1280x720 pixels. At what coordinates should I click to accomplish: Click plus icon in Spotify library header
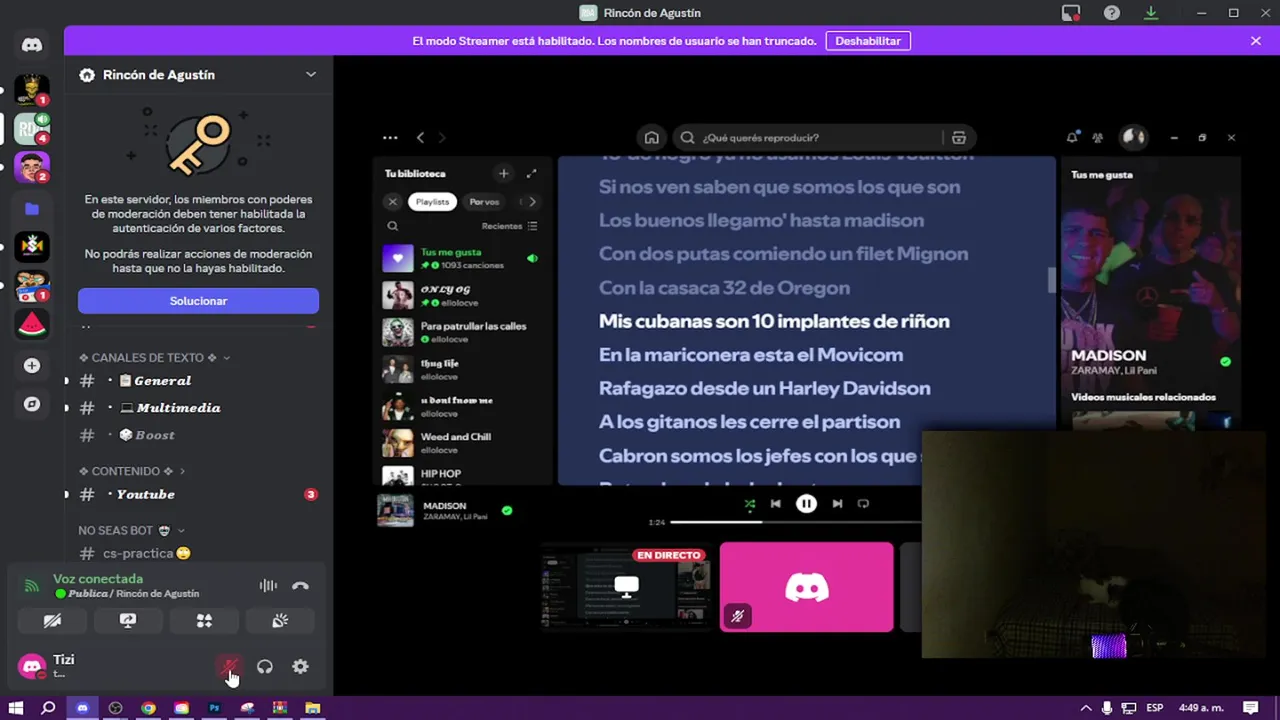(503, 174)
